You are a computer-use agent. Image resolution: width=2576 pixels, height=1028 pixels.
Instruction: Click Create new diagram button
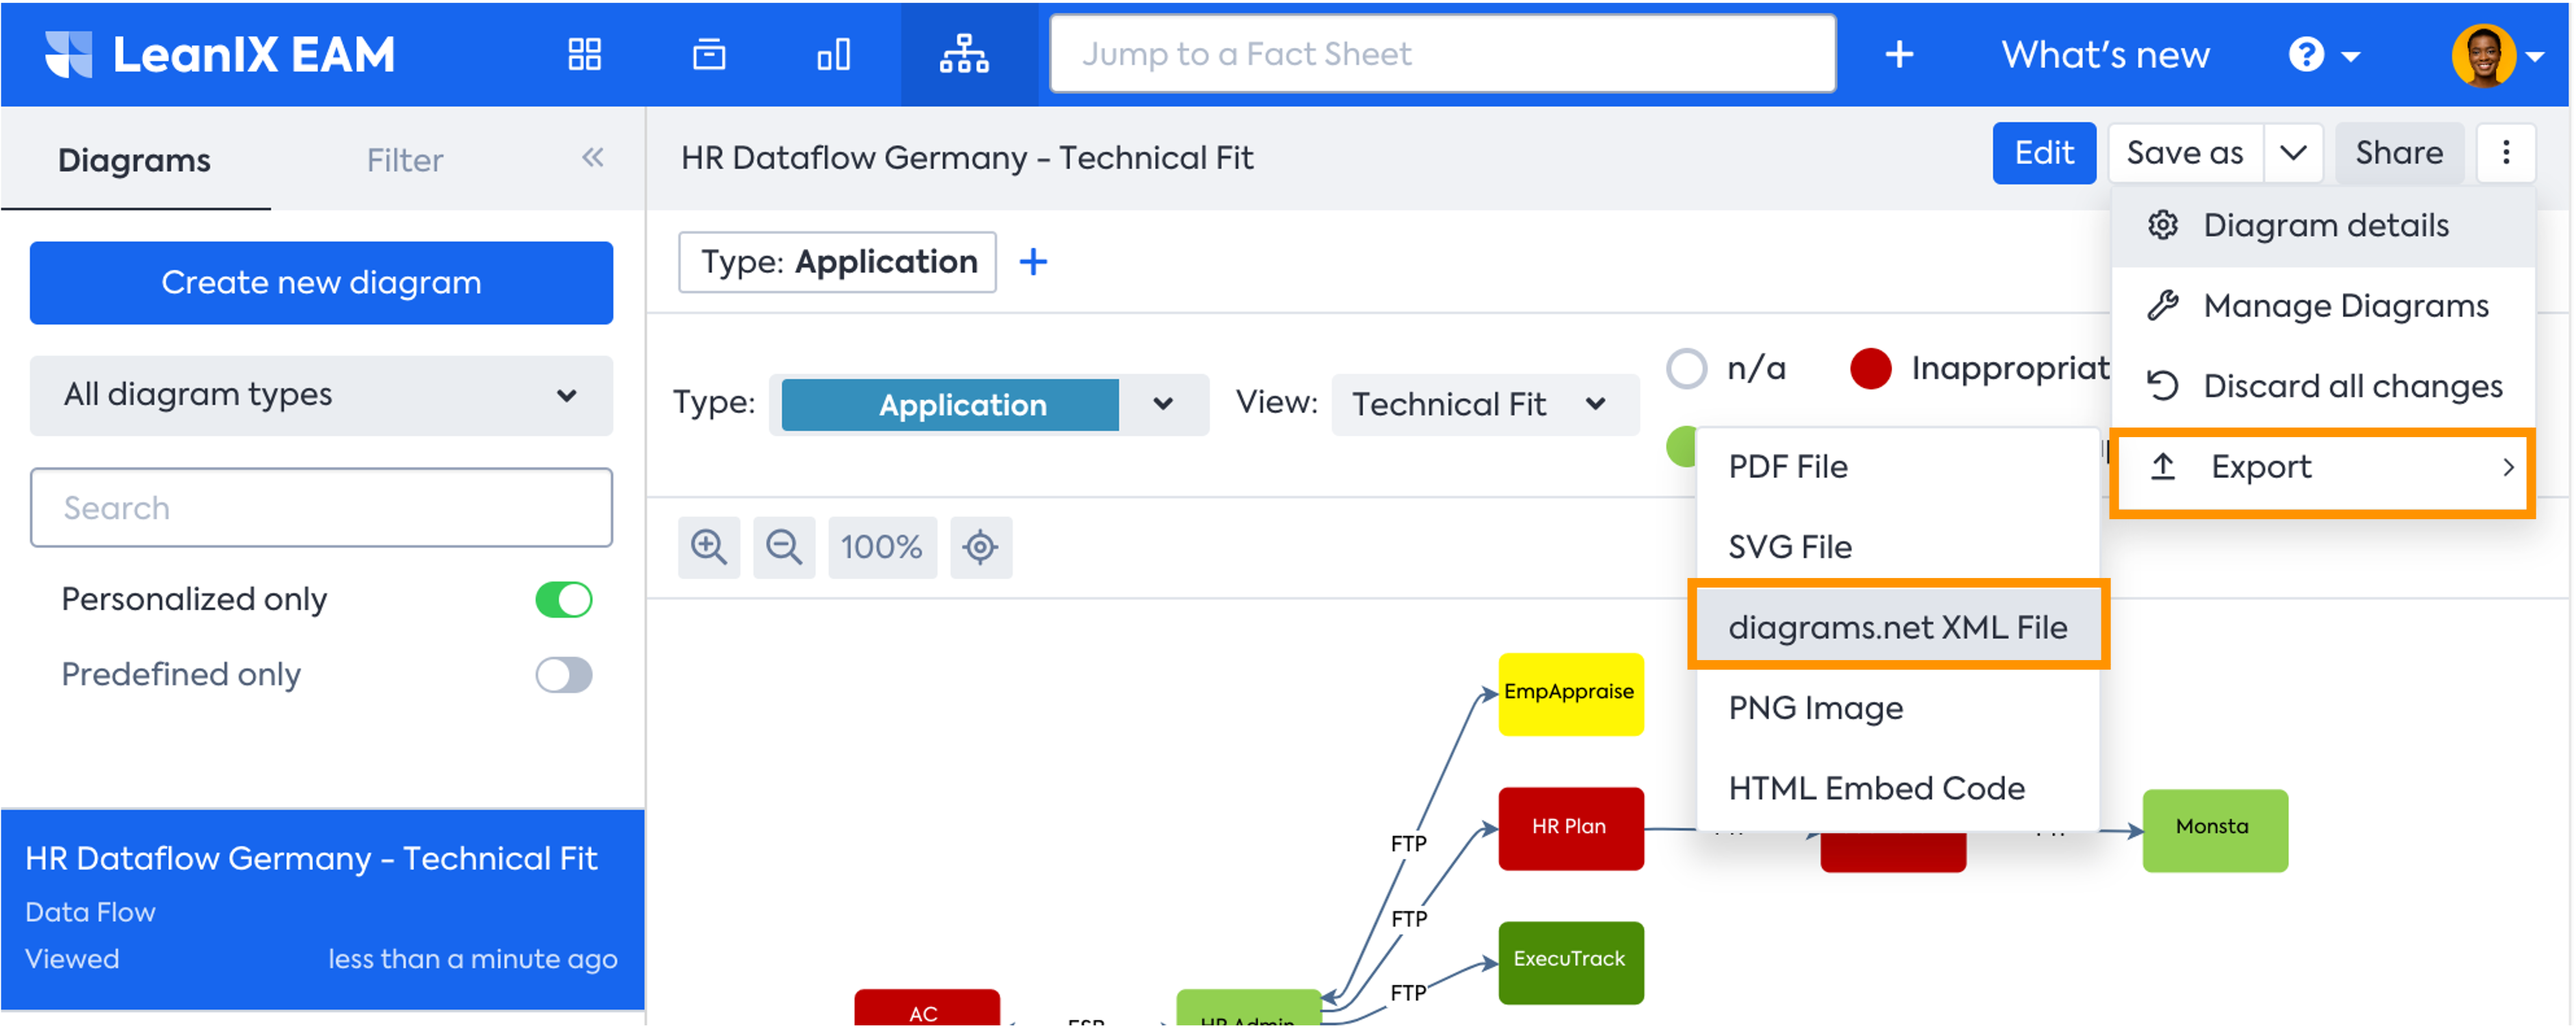tap(321, 283)
